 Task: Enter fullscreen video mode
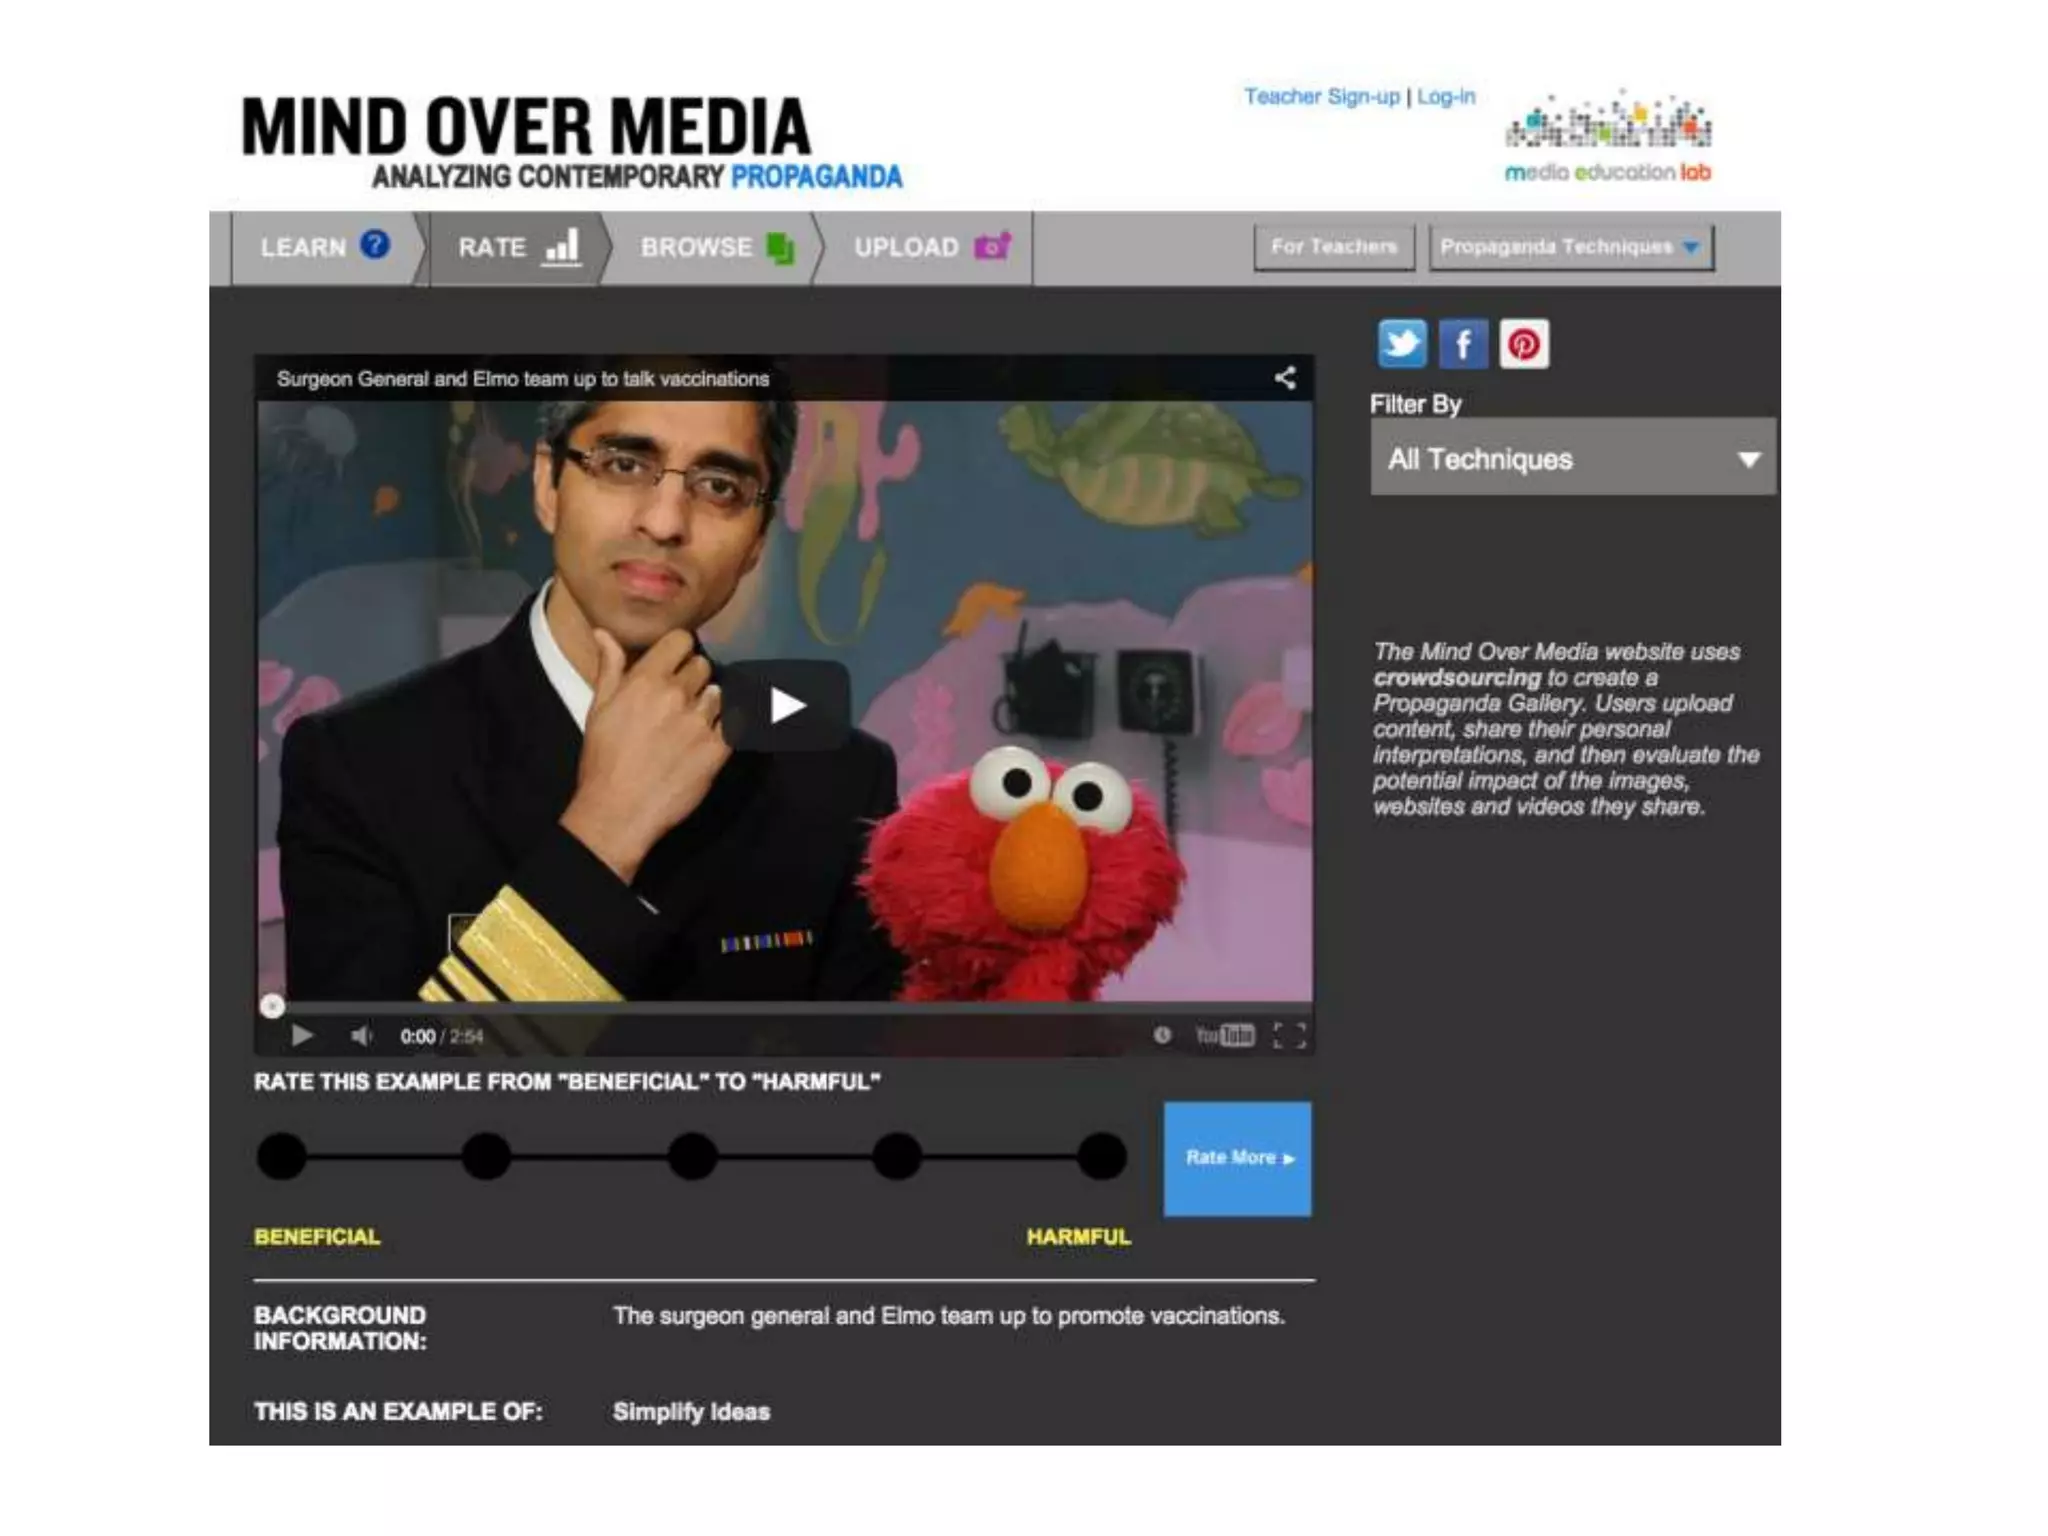pos(1289,1035)
